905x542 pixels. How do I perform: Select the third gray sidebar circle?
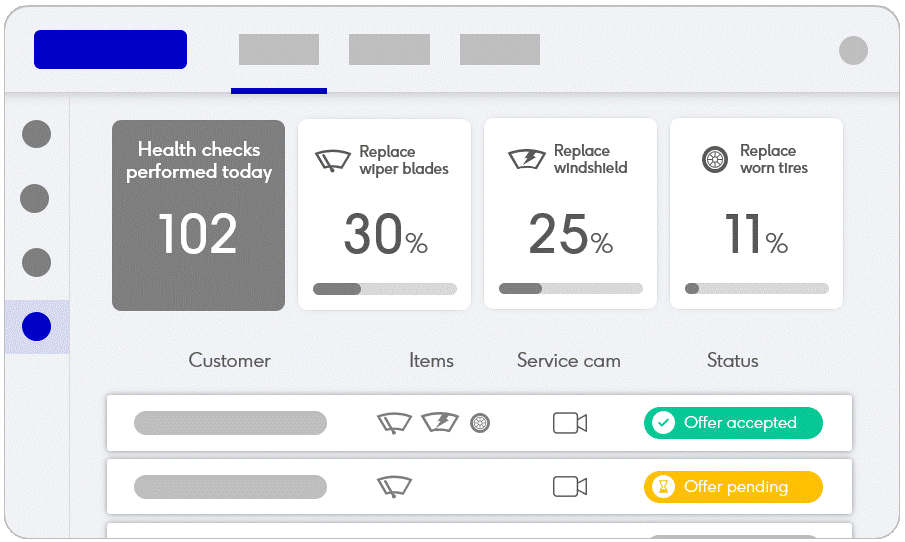[36, 263]
